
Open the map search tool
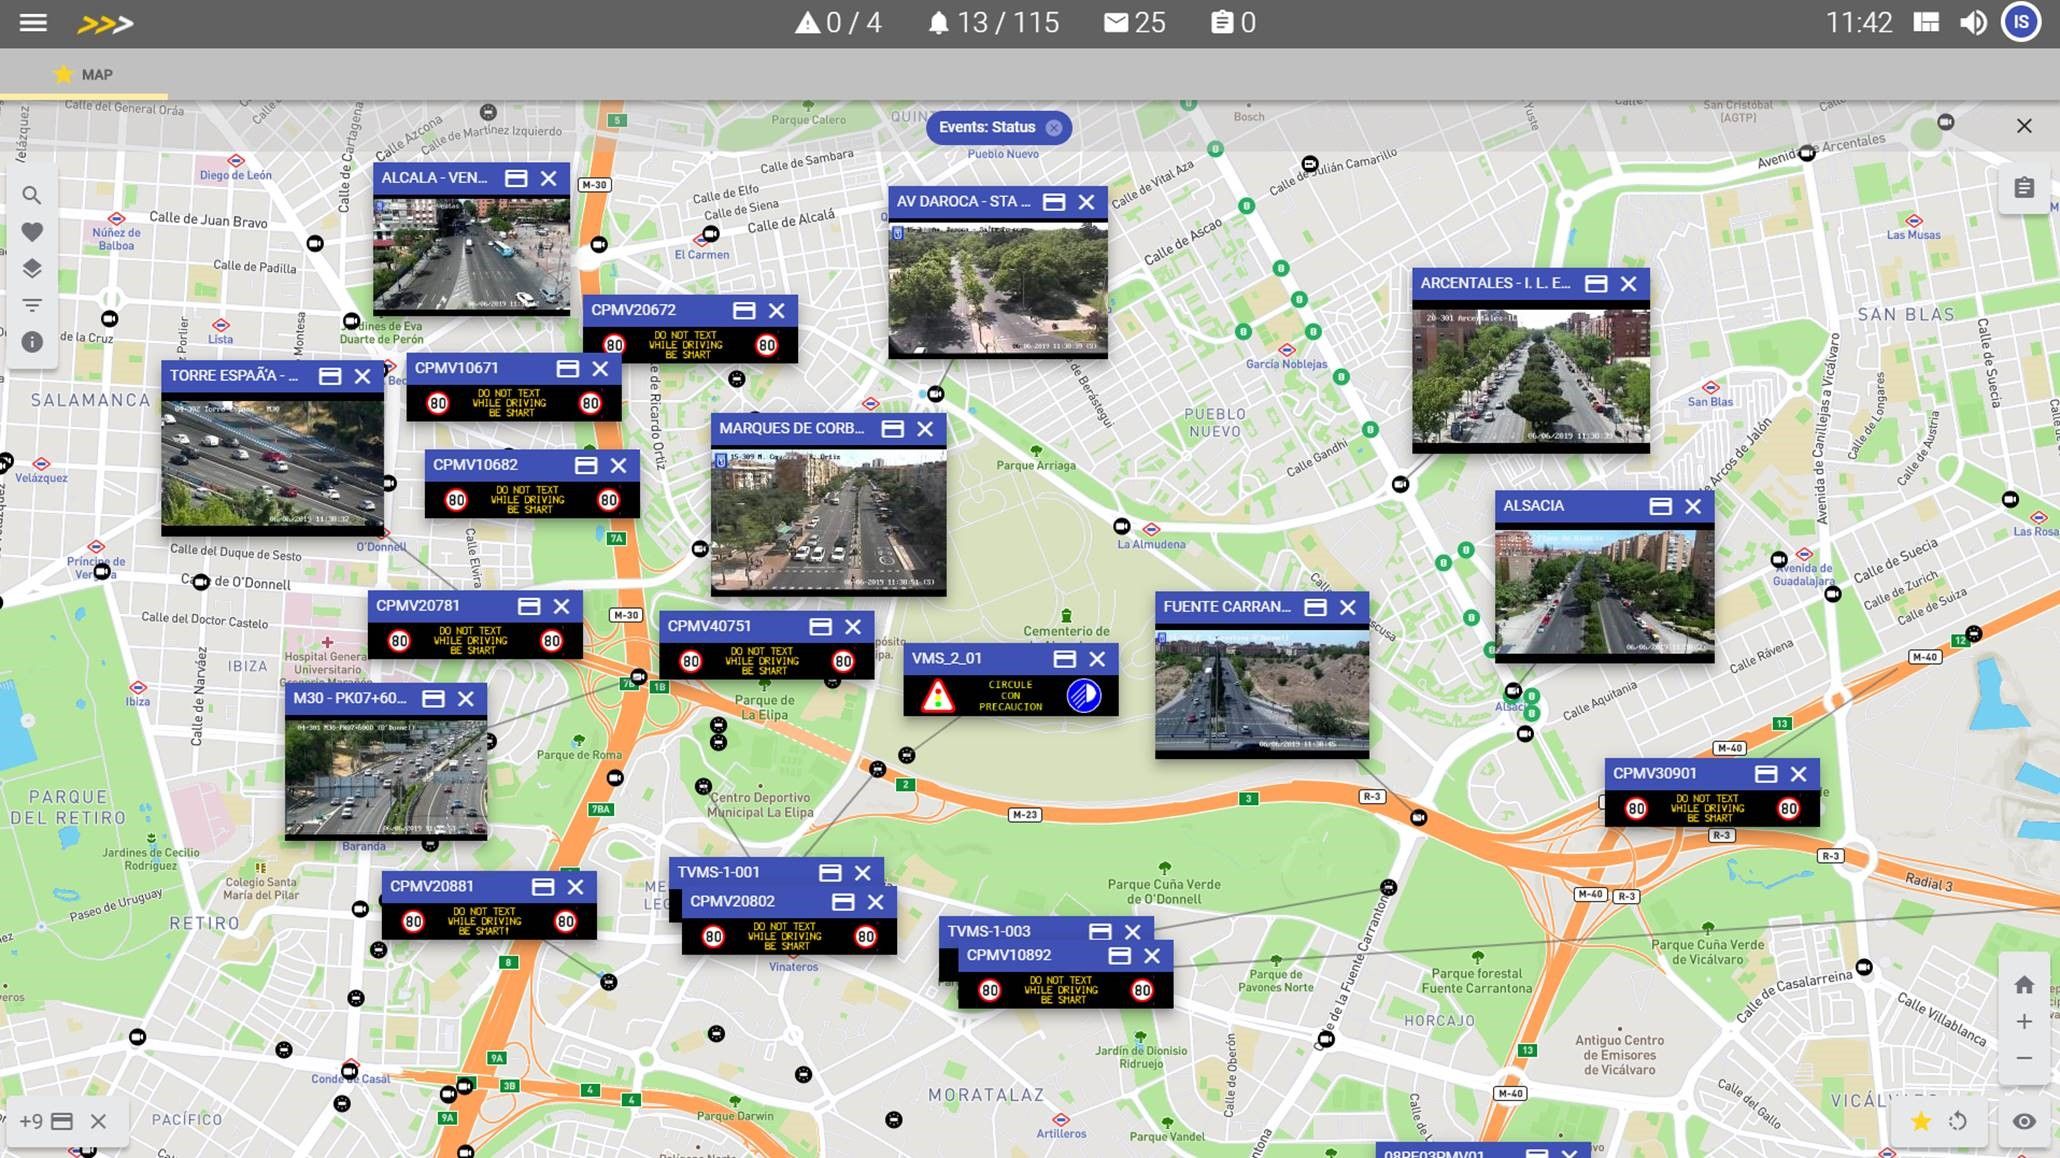click(32, 196)
